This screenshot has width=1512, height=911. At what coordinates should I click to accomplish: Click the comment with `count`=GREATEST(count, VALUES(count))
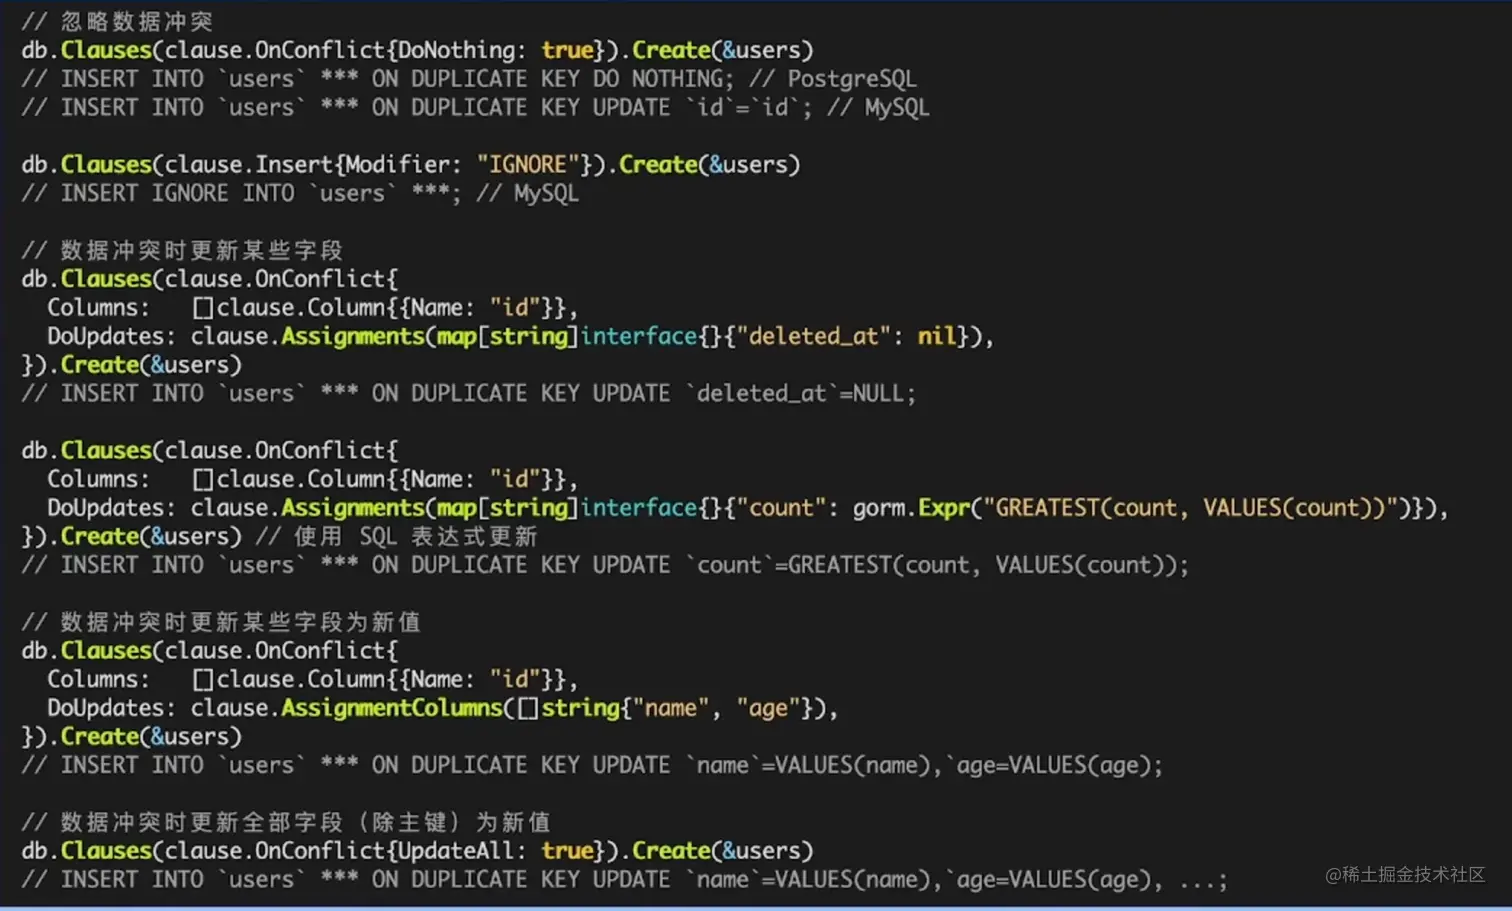605,565
